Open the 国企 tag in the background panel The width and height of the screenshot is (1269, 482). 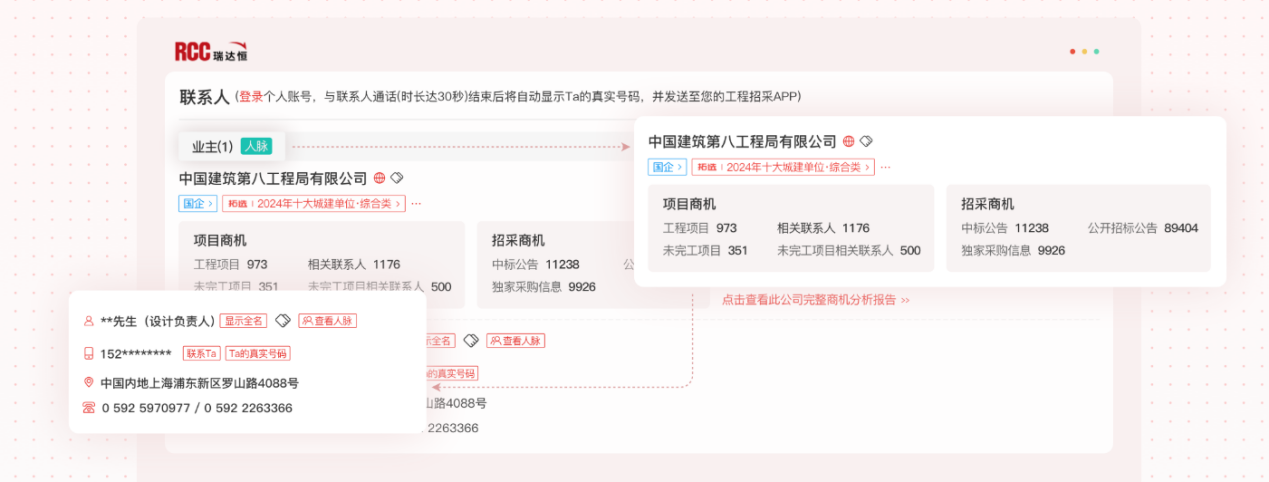tap(198, 203)
